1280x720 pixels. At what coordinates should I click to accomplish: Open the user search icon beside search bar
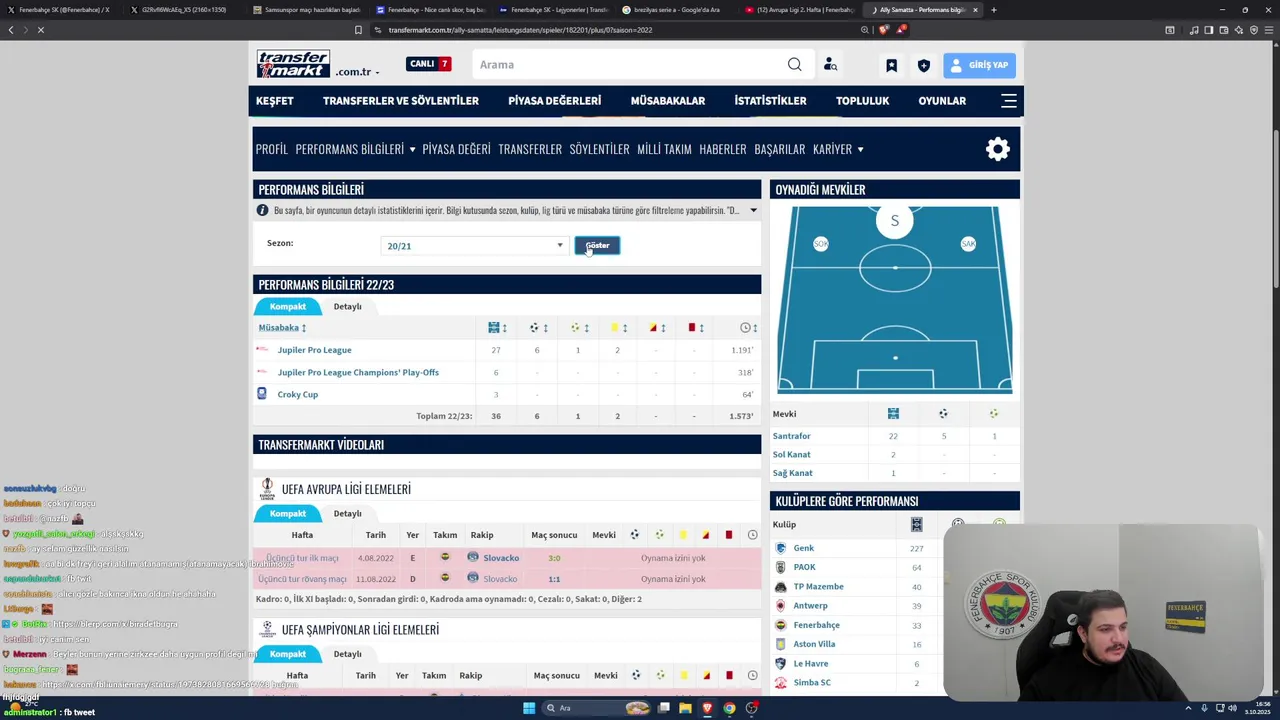(x=830, y=65)
